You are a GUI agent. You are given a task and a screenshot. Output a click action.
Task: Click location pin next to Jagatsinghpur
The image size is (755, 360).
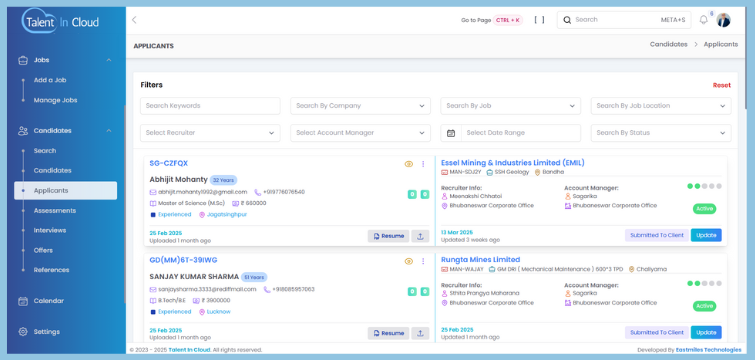click(202, 215)
